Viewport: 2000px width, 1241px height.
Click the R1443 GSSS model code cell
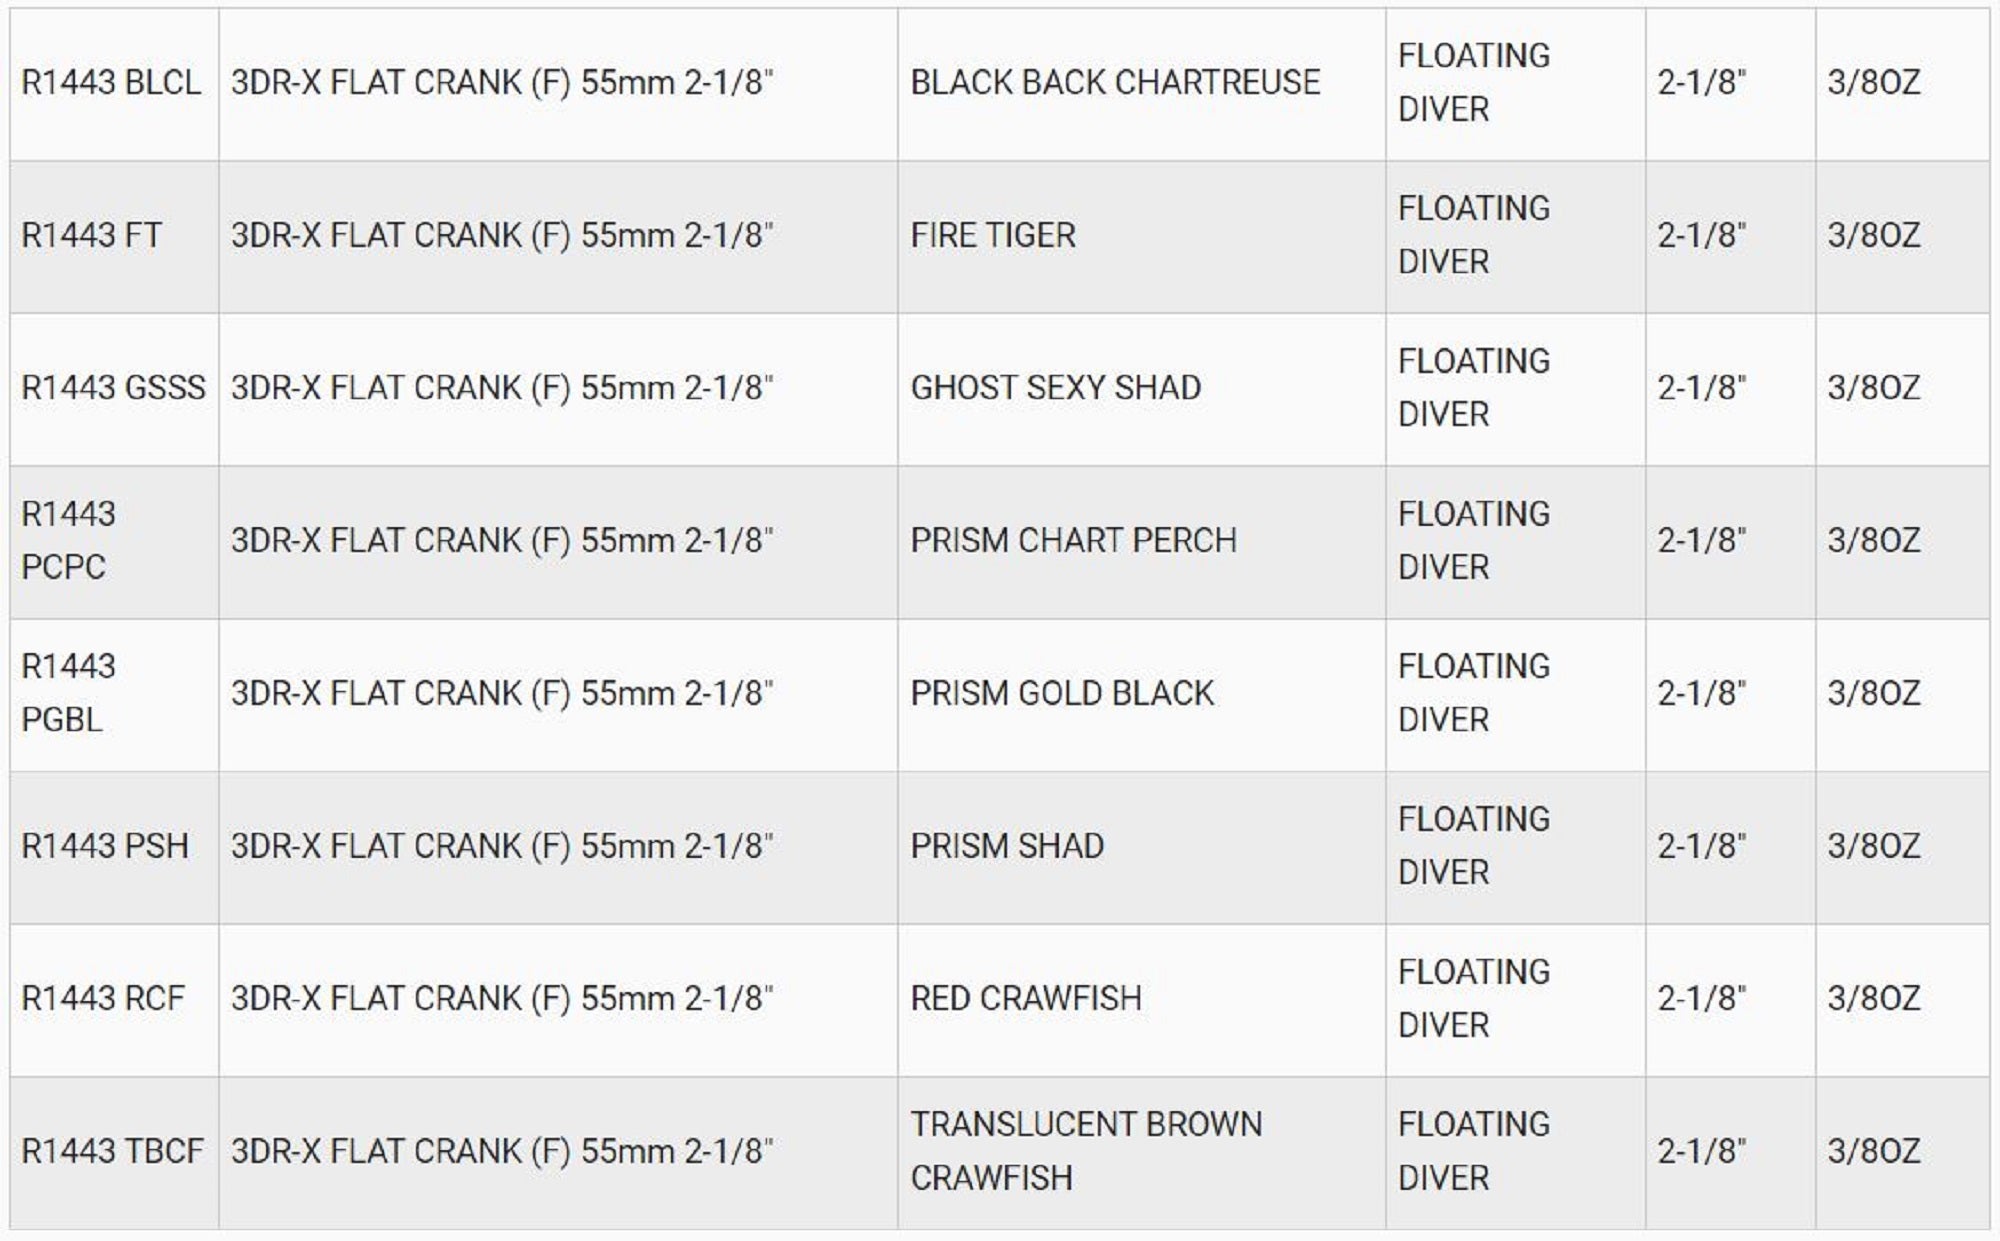[113, 387]
